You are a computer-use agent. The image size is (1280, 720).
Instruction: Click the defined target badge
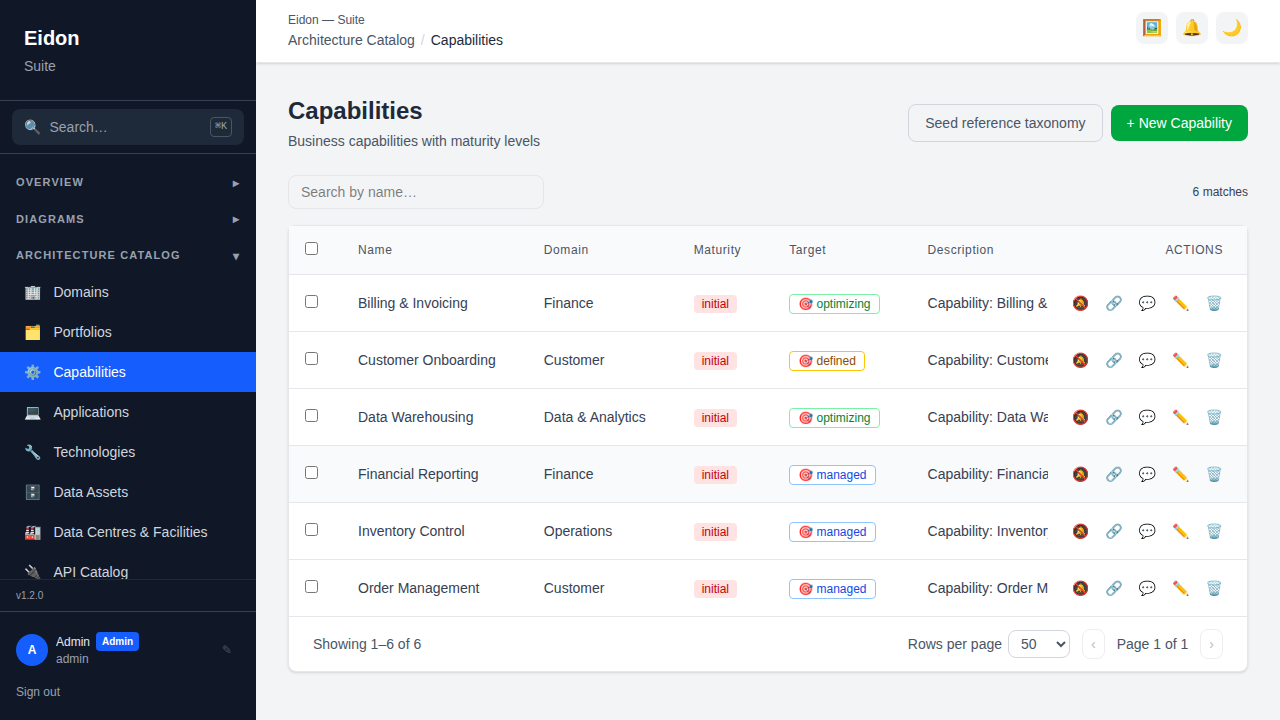[x=827, y=361]
